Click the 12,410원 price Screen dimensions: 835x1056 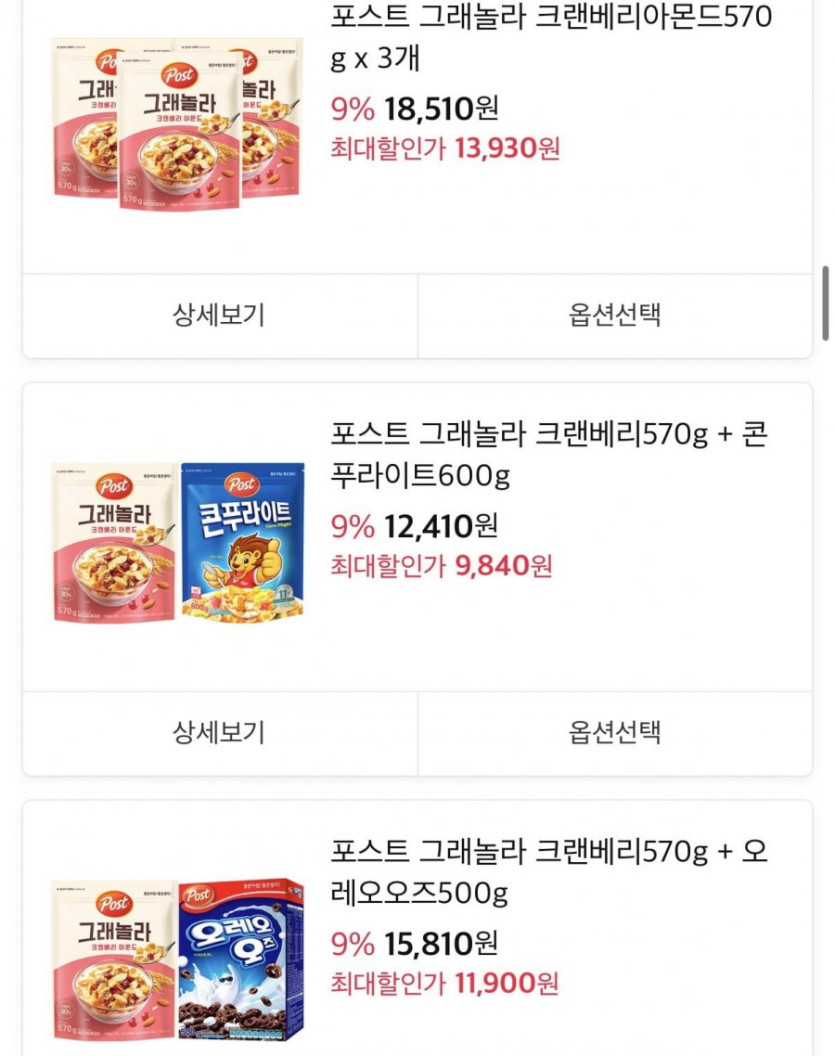click(441, 525)
